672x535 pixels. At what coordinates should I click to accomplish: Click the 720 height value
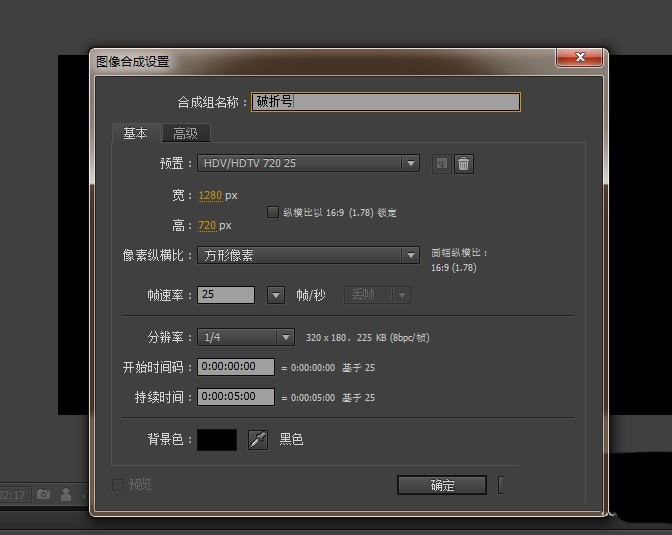point(207,225)
